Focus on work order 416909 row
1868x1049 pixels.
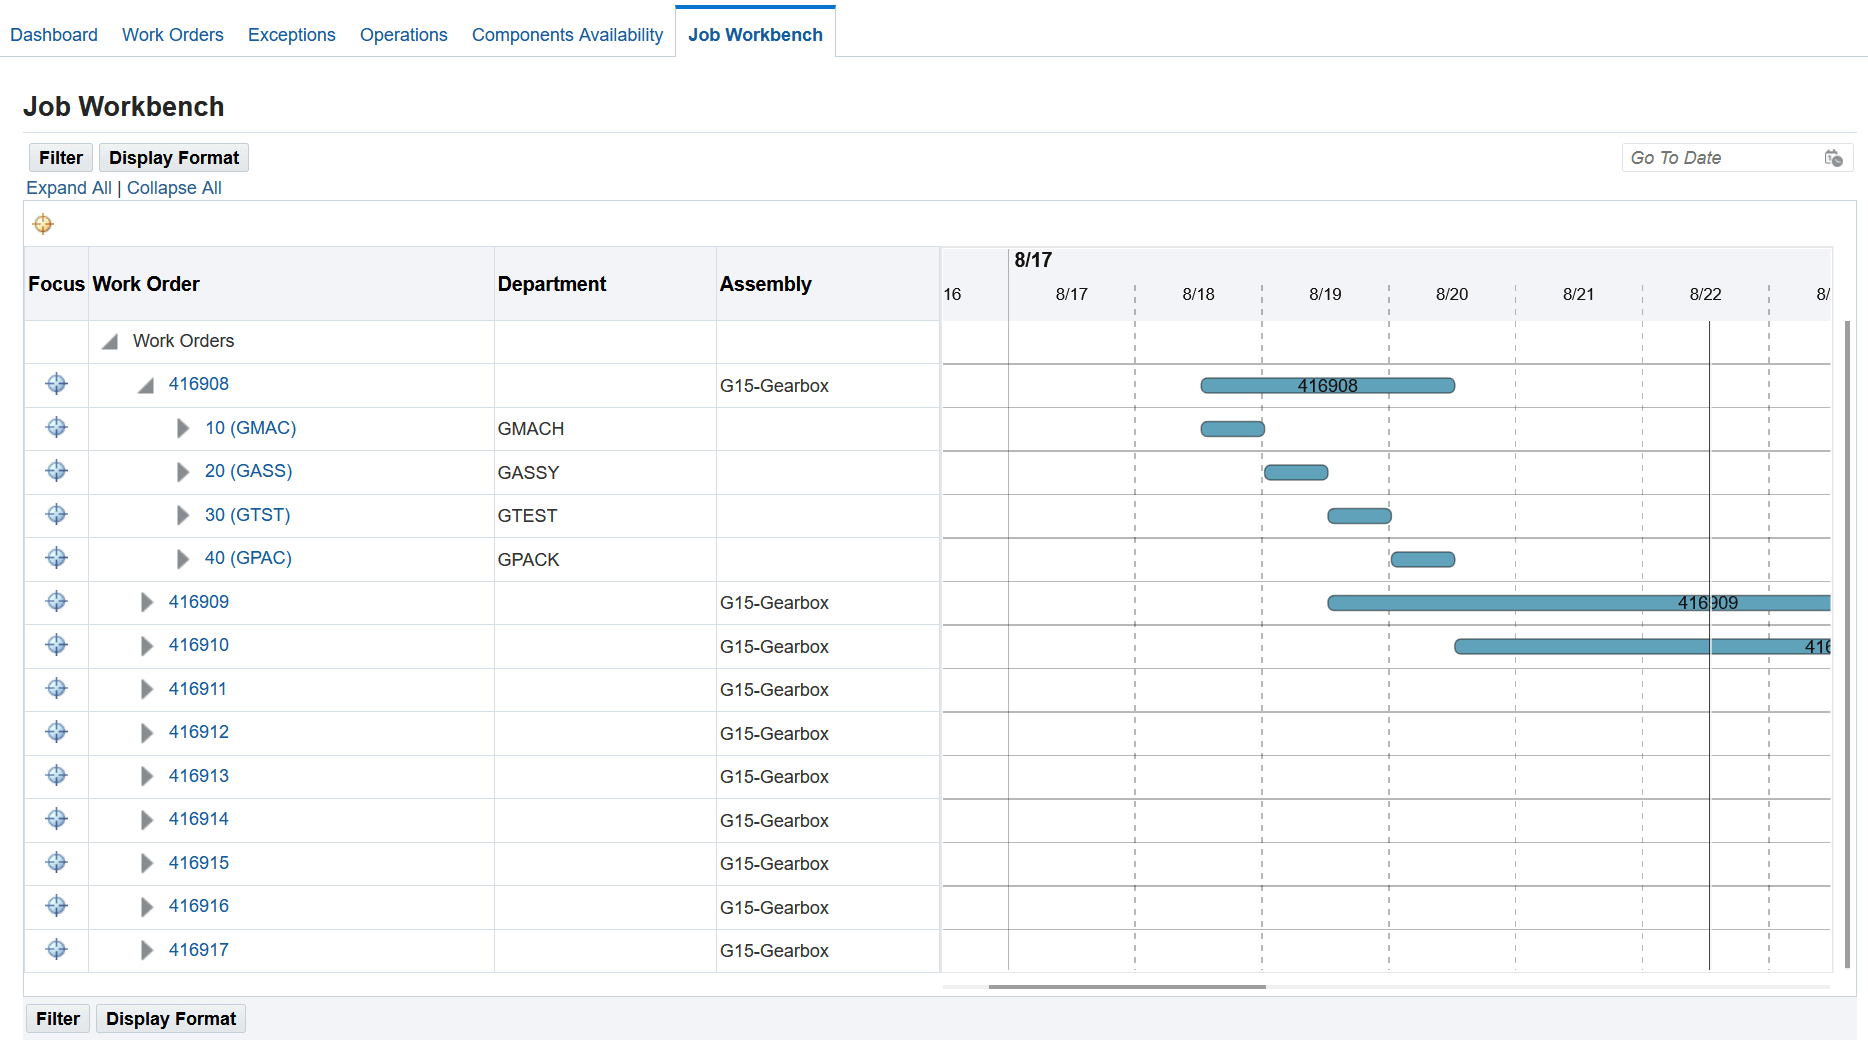(x=57, y=601)
